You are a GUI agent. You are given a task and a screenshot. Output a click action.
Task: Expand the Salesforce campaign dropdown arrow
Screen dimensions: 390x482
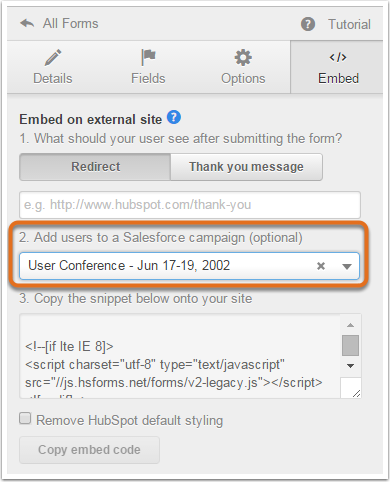tap(347, 266)
